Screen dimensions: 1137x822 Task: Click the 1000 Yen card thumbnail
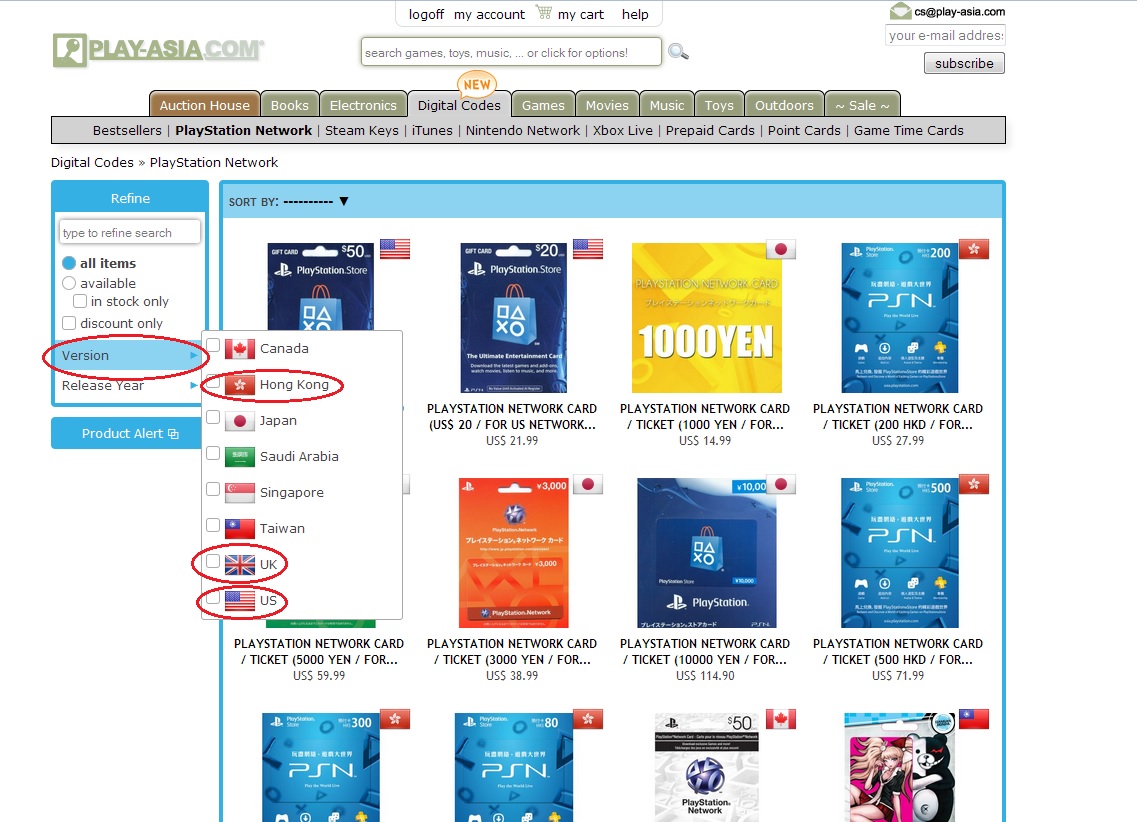tap(707, 318)
